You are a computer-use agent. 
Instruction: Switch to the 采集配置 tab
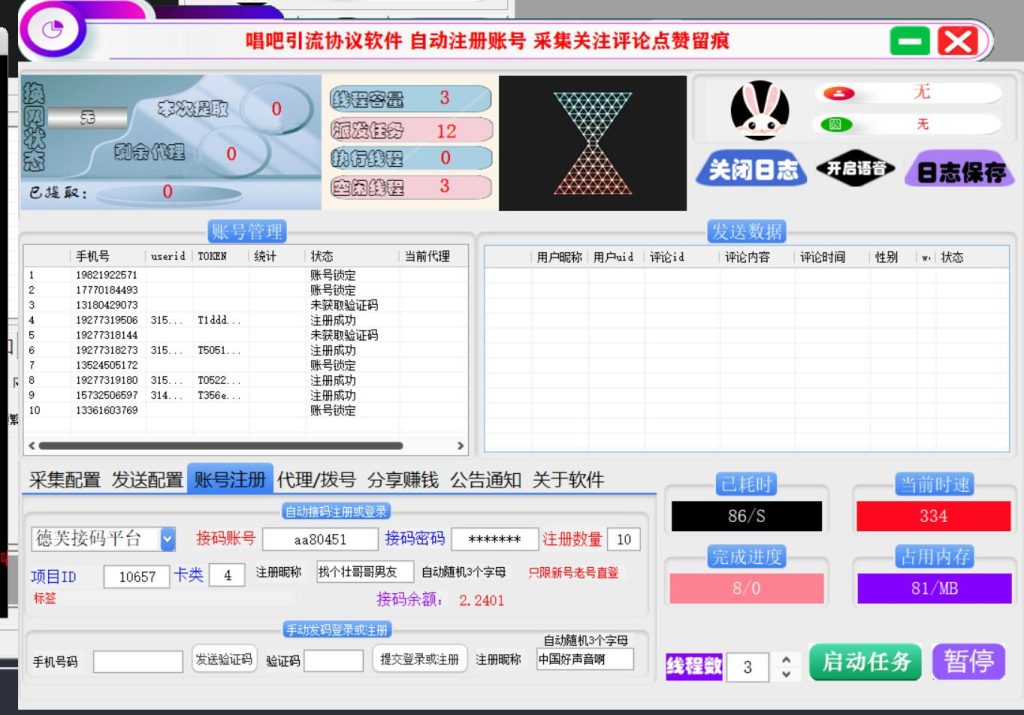(x=65, y=480)
